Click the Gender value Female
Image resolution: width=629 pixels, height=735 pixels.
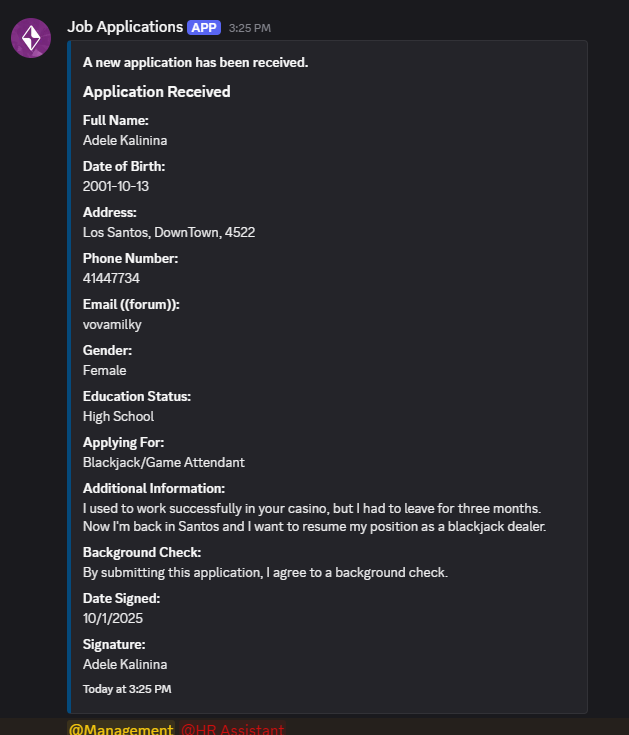pos(105,370)
